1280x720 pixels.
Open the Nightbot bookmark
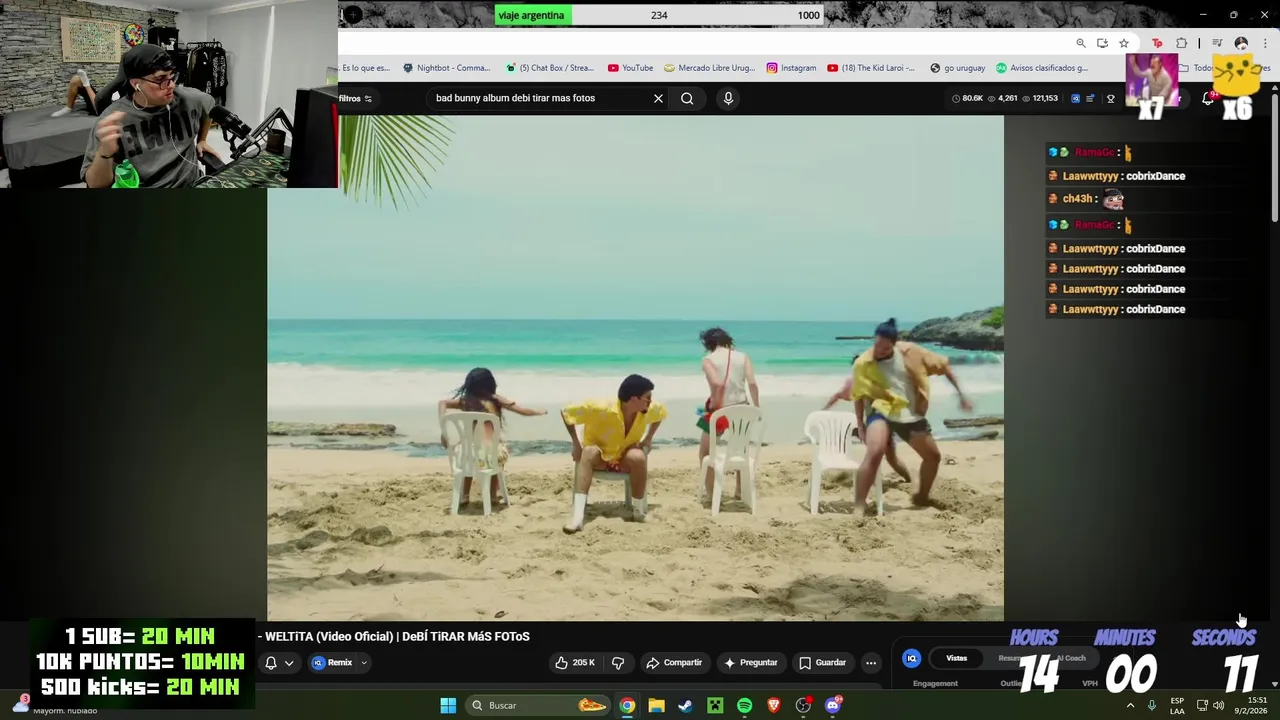[446, 68]
